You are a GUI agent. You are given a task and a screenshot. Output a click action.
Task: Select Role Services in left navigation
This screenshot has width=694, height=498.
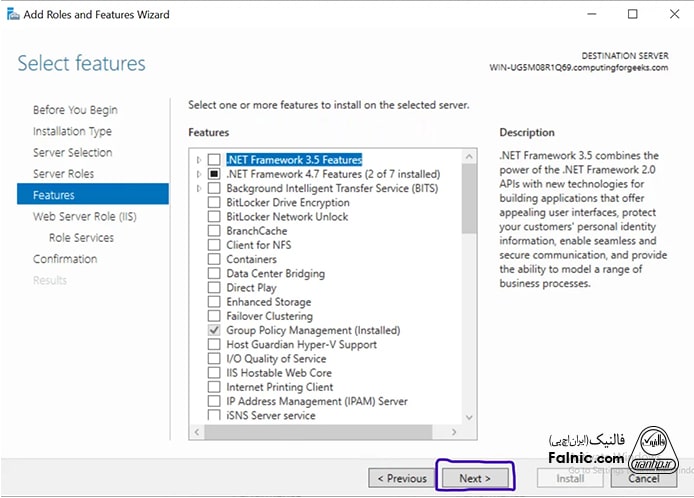[81, 238]
